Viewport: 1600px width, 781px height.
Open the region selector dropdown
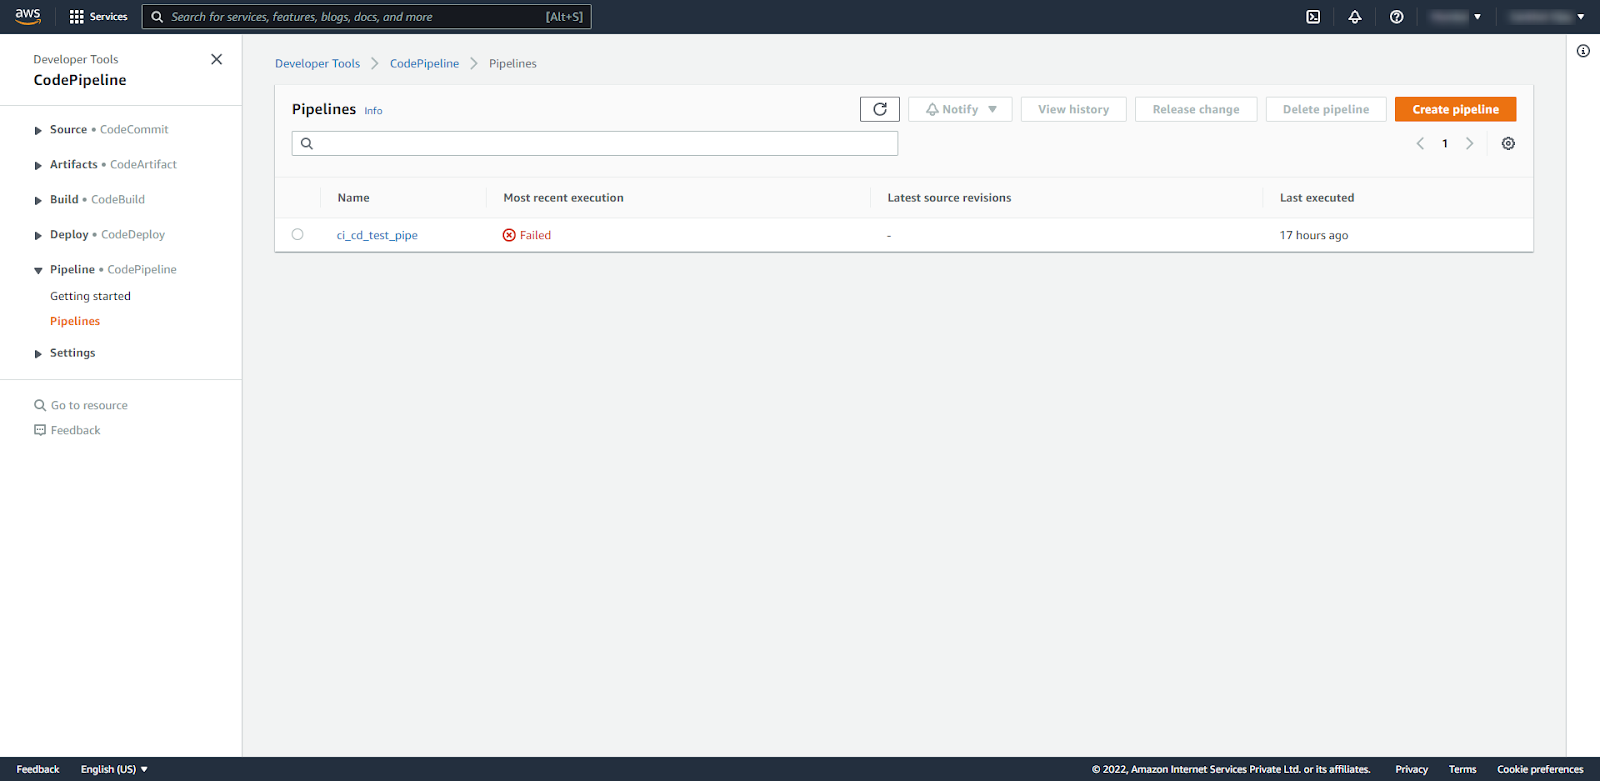tap(1455, 17)
